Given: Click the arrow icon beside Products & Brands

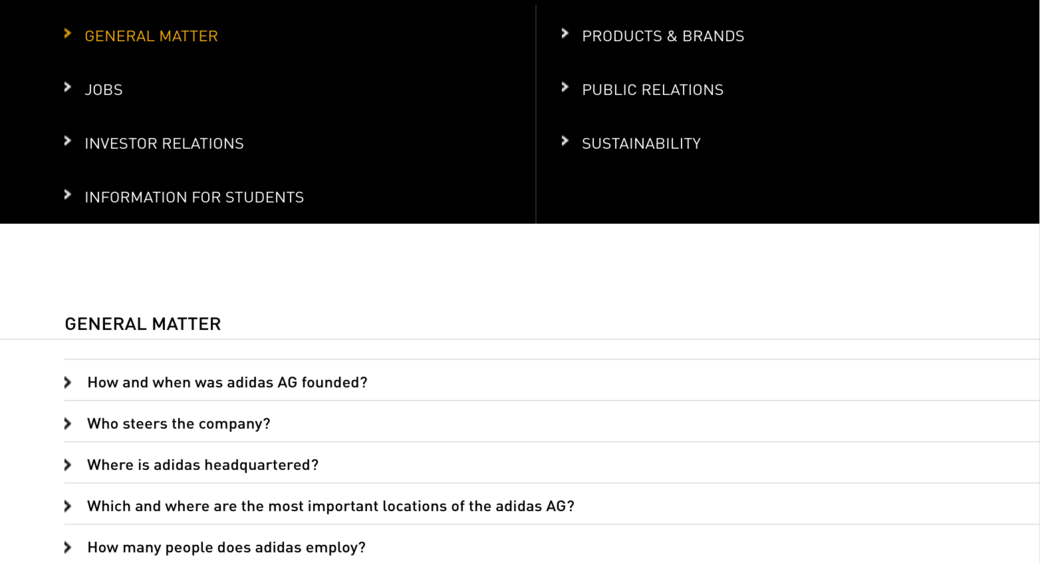Looking at the screenshot, I should pos(565,34).
